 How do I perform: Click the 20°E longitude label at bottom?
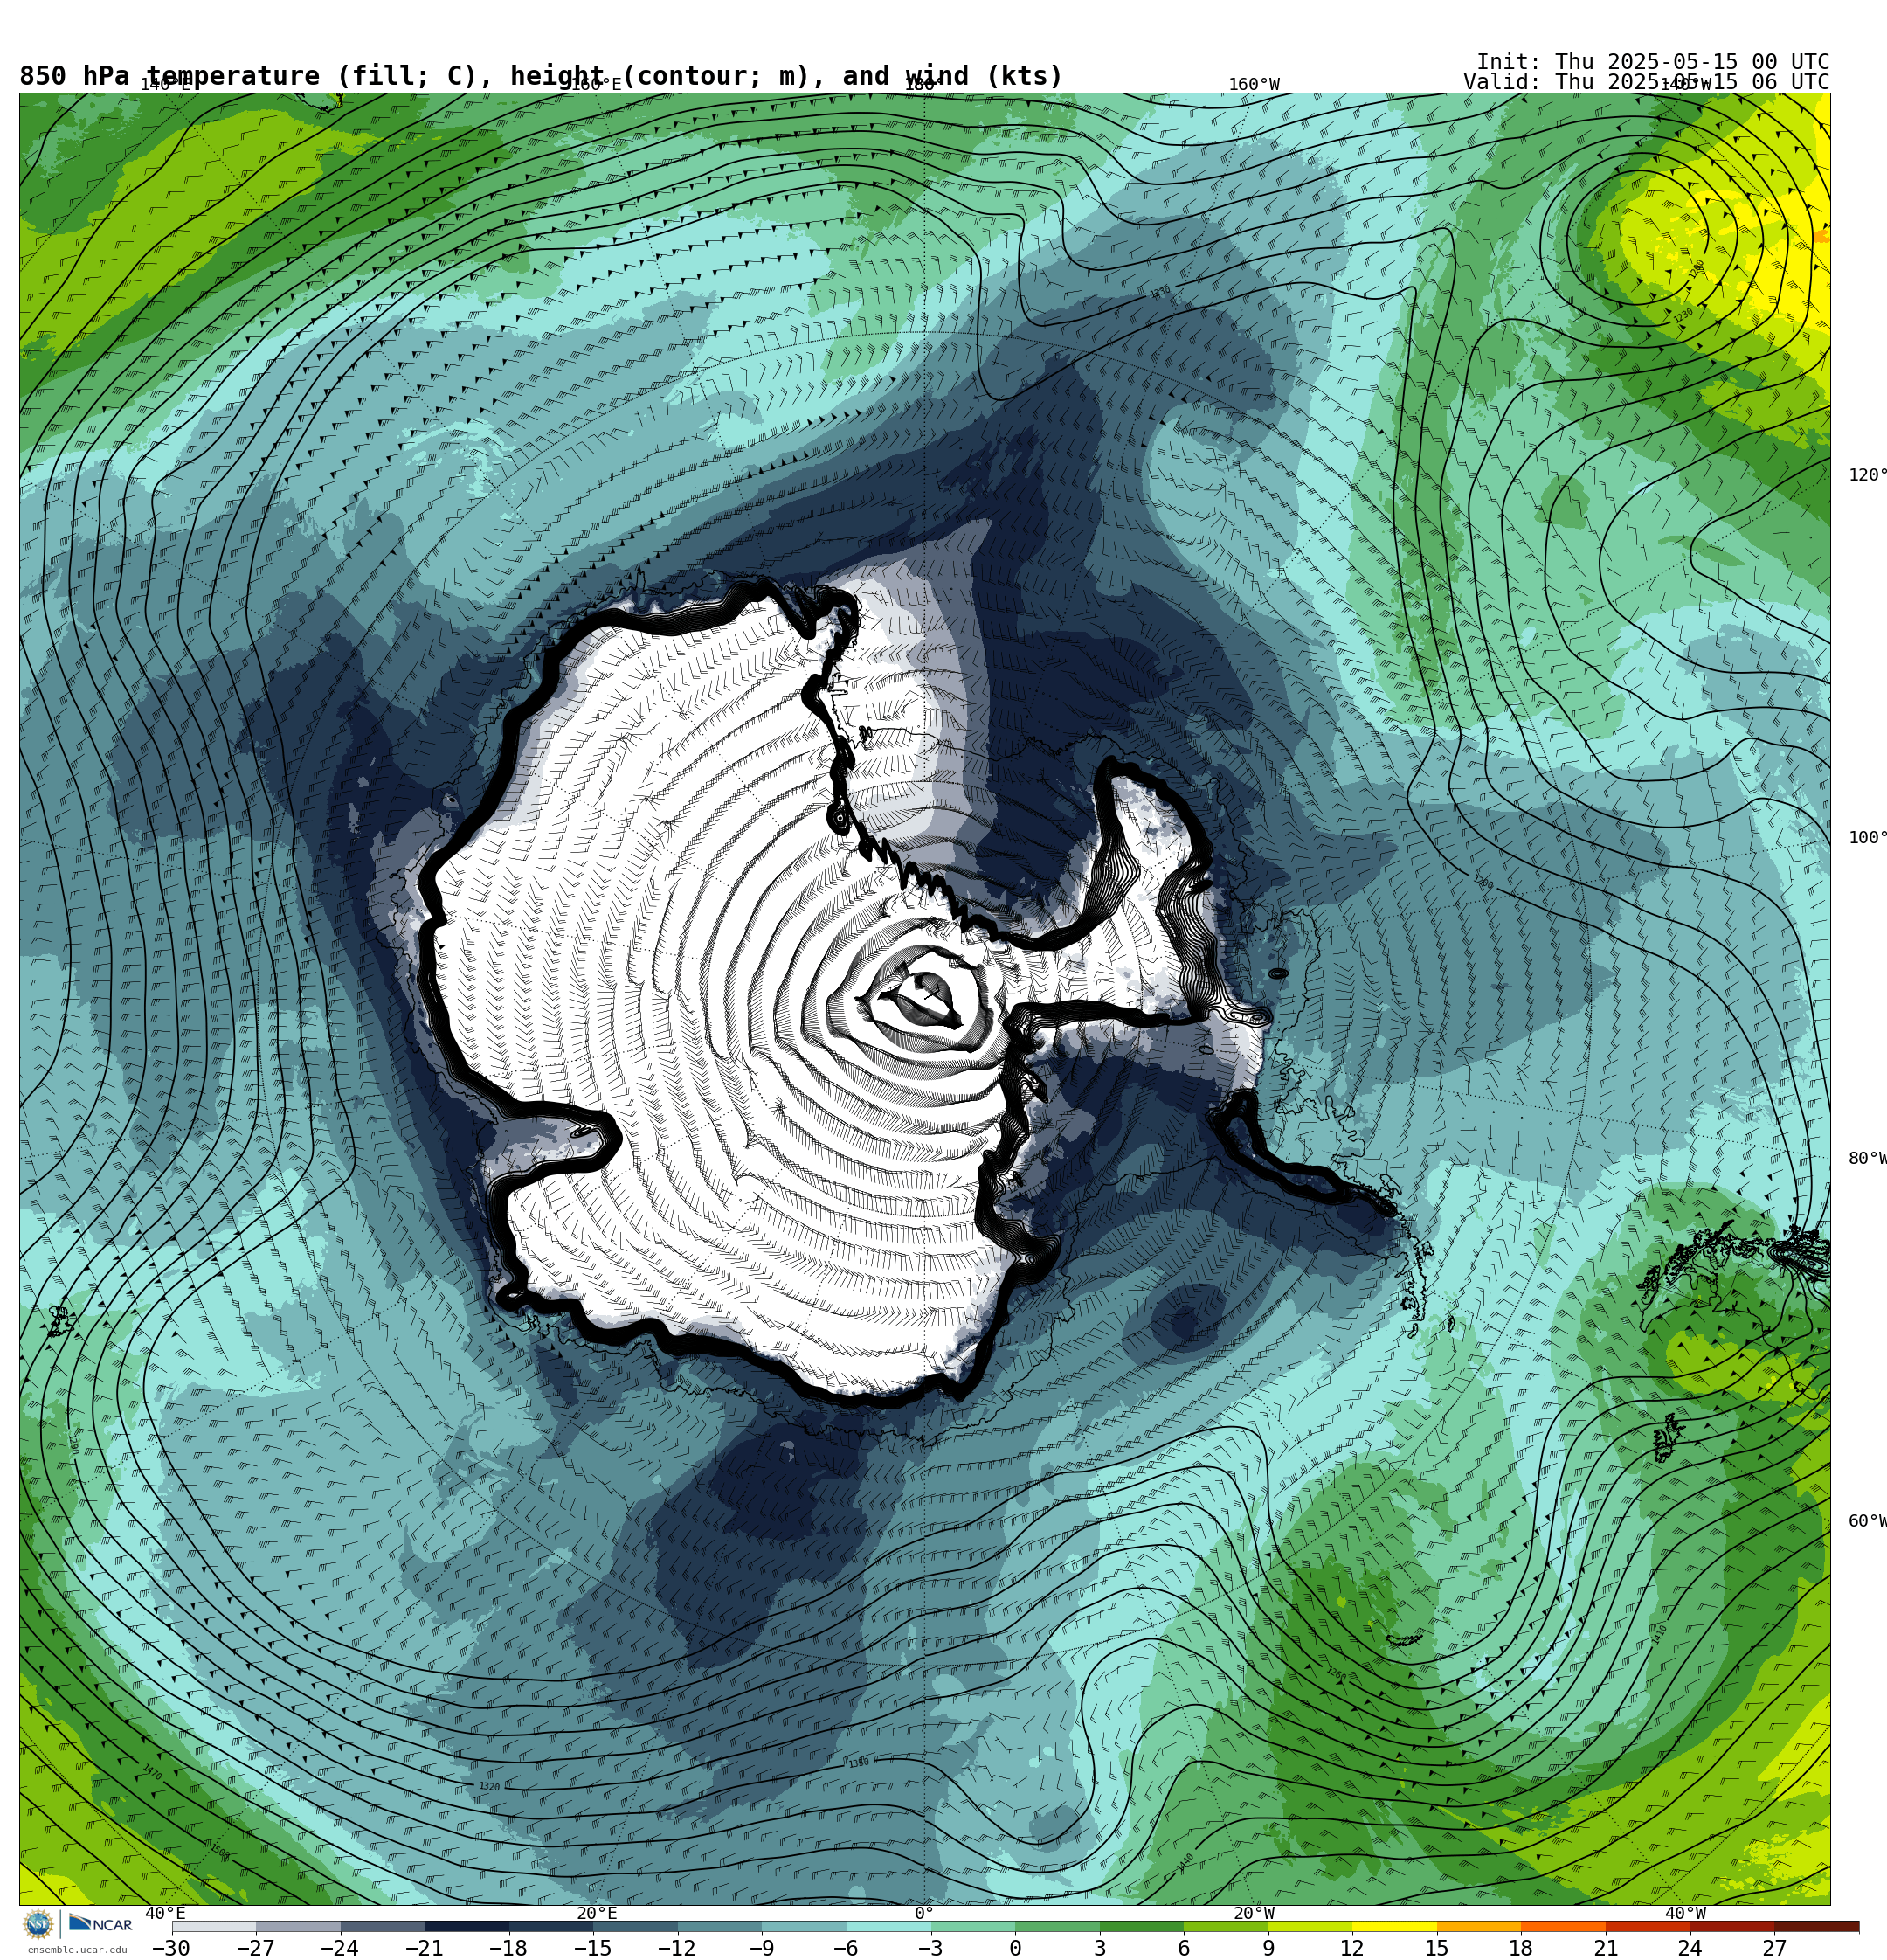pyautogui.click(x=596, y=1913)
